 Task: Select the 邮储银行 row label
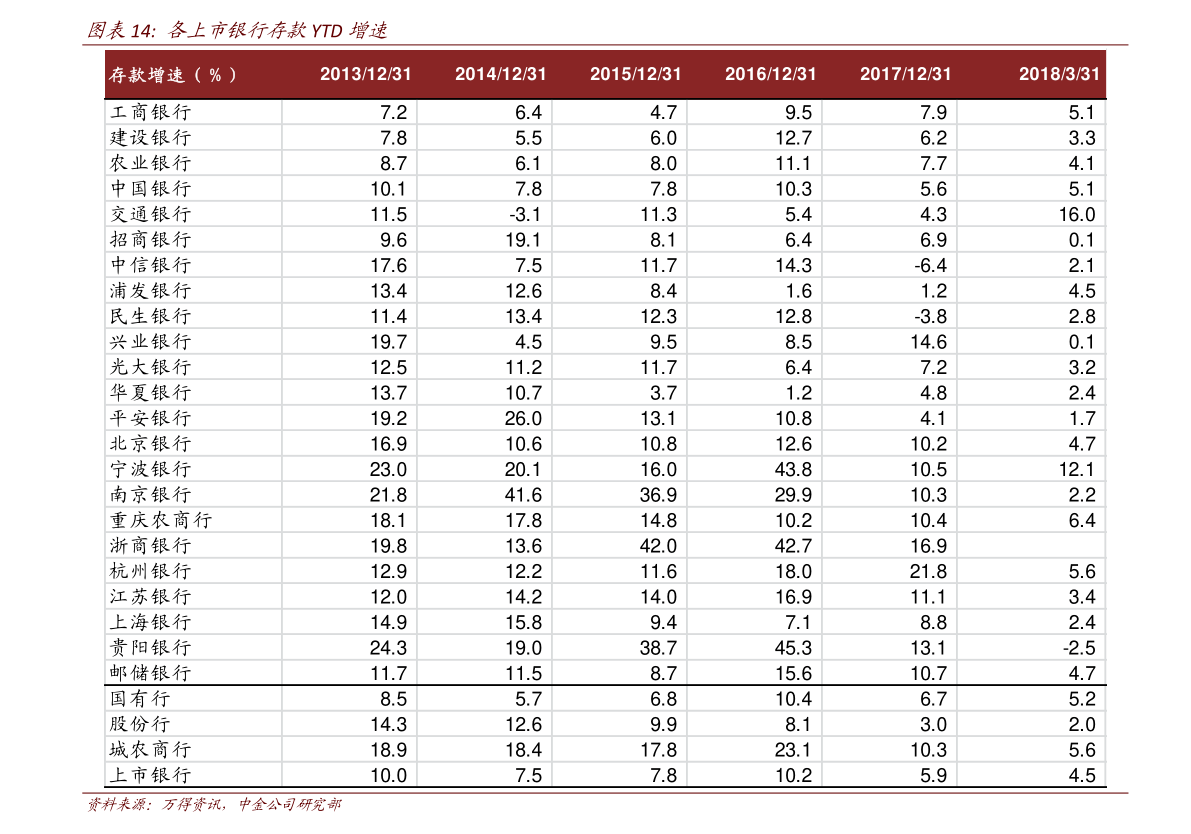150,673
